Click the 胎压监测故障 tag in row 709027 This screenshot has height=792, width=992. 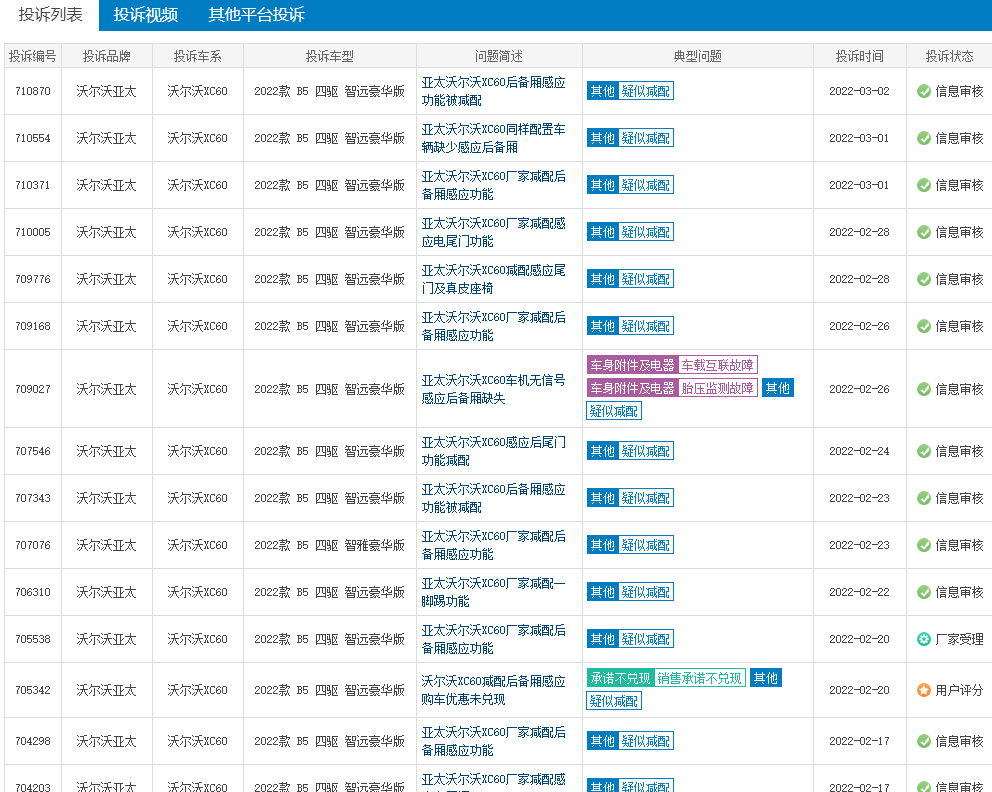point(717,388)
